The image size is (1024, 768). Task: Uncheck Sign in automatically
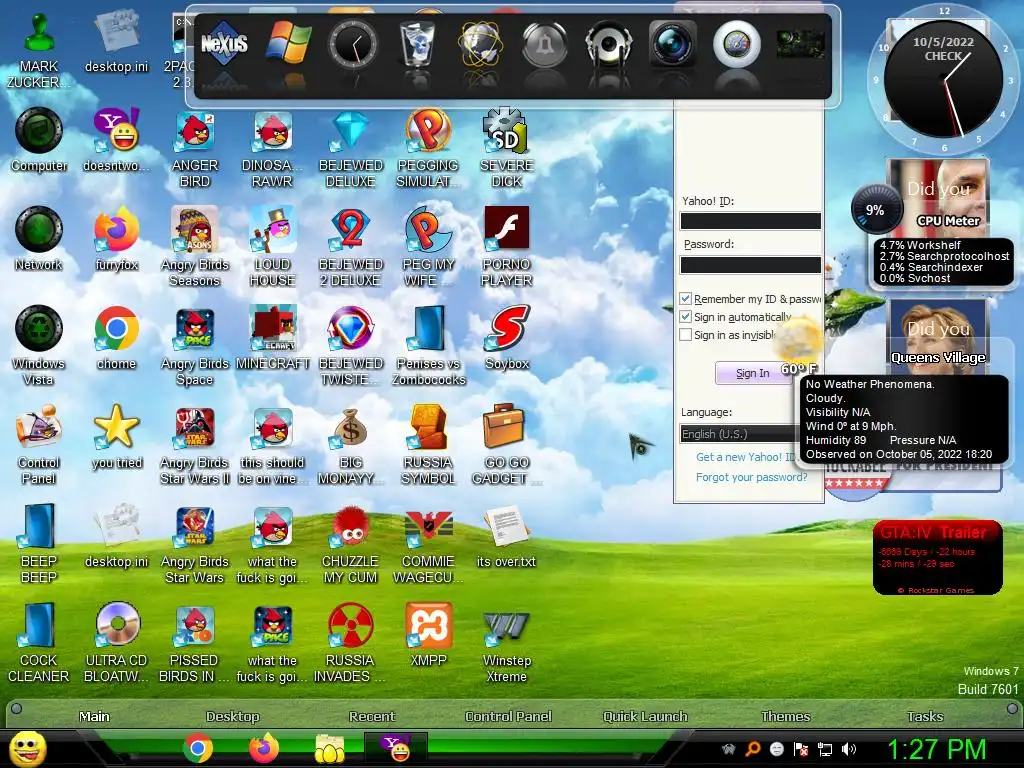coord(686,317)
